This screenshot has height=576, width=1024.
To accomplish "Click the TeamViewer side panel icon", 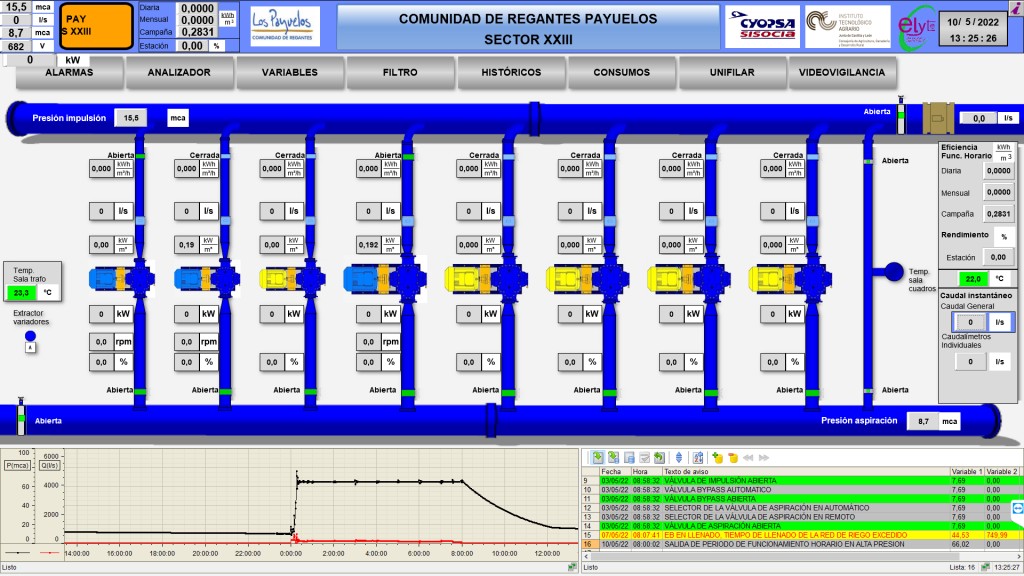I will (1017, 508).
